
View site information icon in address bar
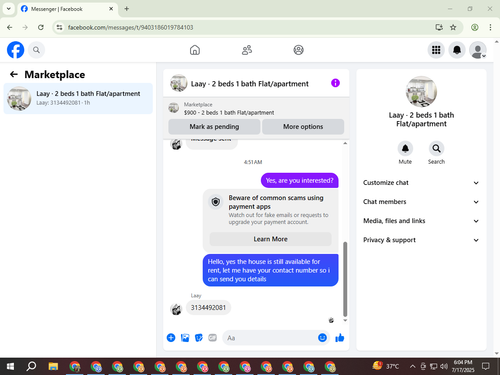pyautogui.click(x=59, y=27)
